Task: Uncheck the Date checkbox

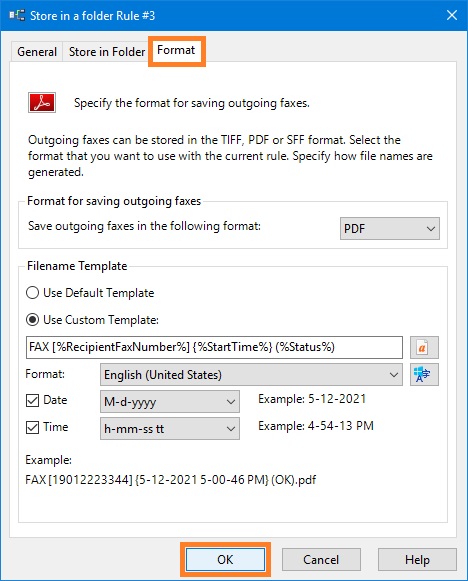Action: point(33,401)
